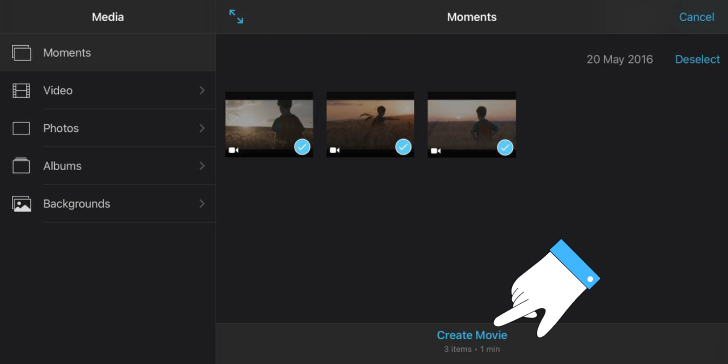The image size is (728, 364).
Task: Open the Video category
Action: [108, 91]
